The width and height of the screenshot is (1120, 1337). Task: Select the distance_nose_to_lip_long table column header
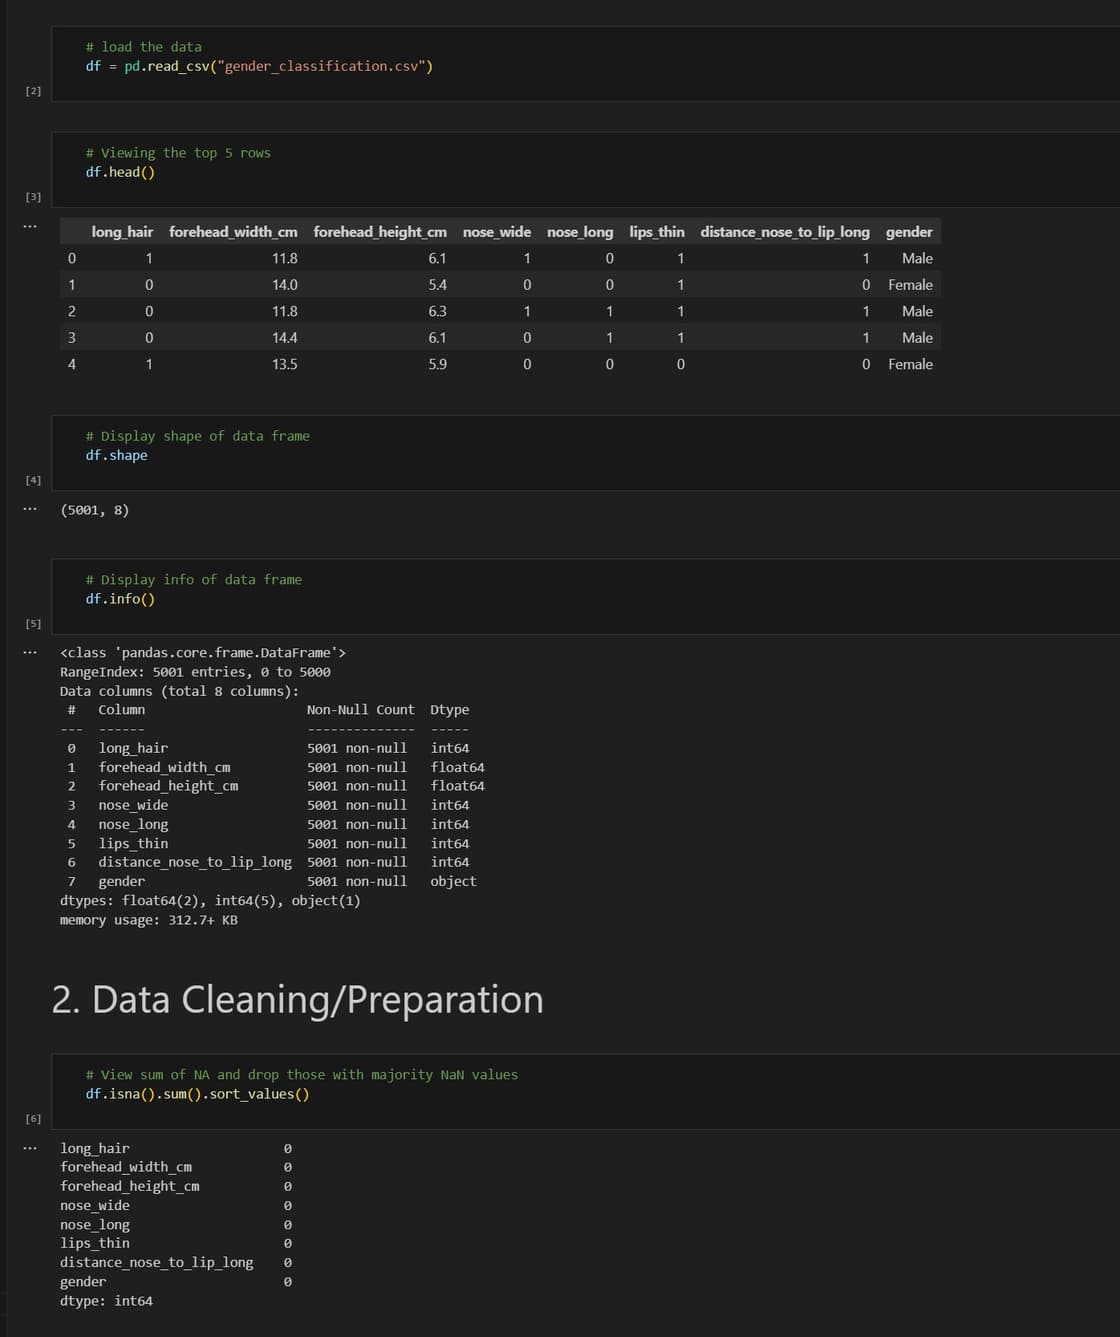[x=785, y=232]
